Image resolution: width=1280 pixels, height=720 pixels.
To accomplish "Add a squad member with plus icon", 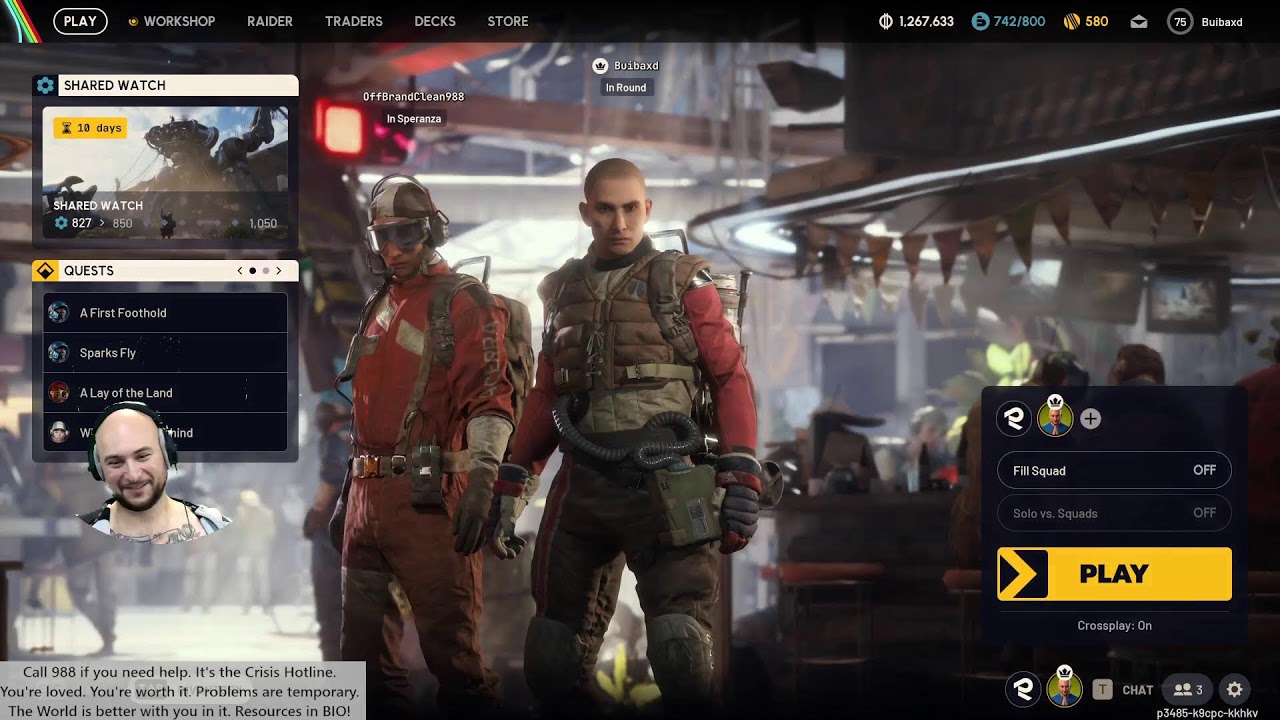I will coord(1090,419).
